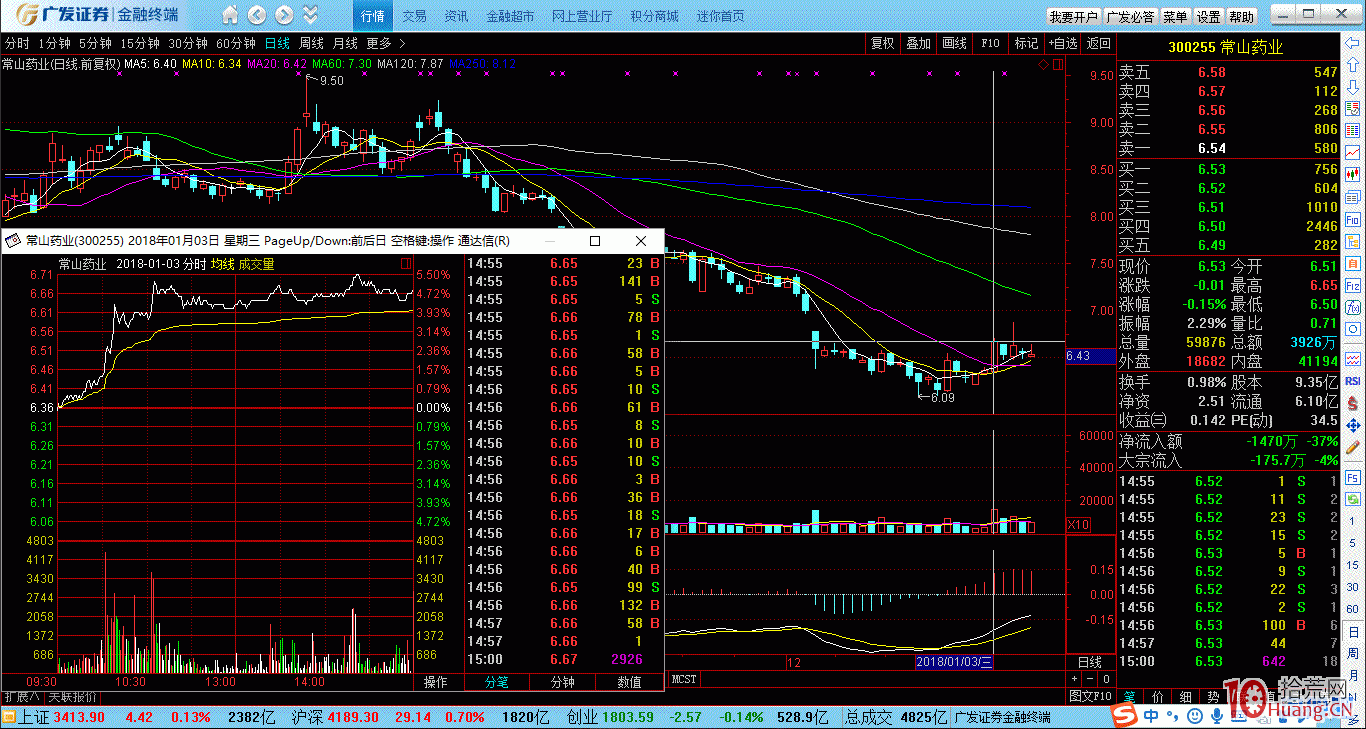Click notepad icon in popup window title
The width and height of the screenshot is (1366, 729).
(x=12, y=241)
